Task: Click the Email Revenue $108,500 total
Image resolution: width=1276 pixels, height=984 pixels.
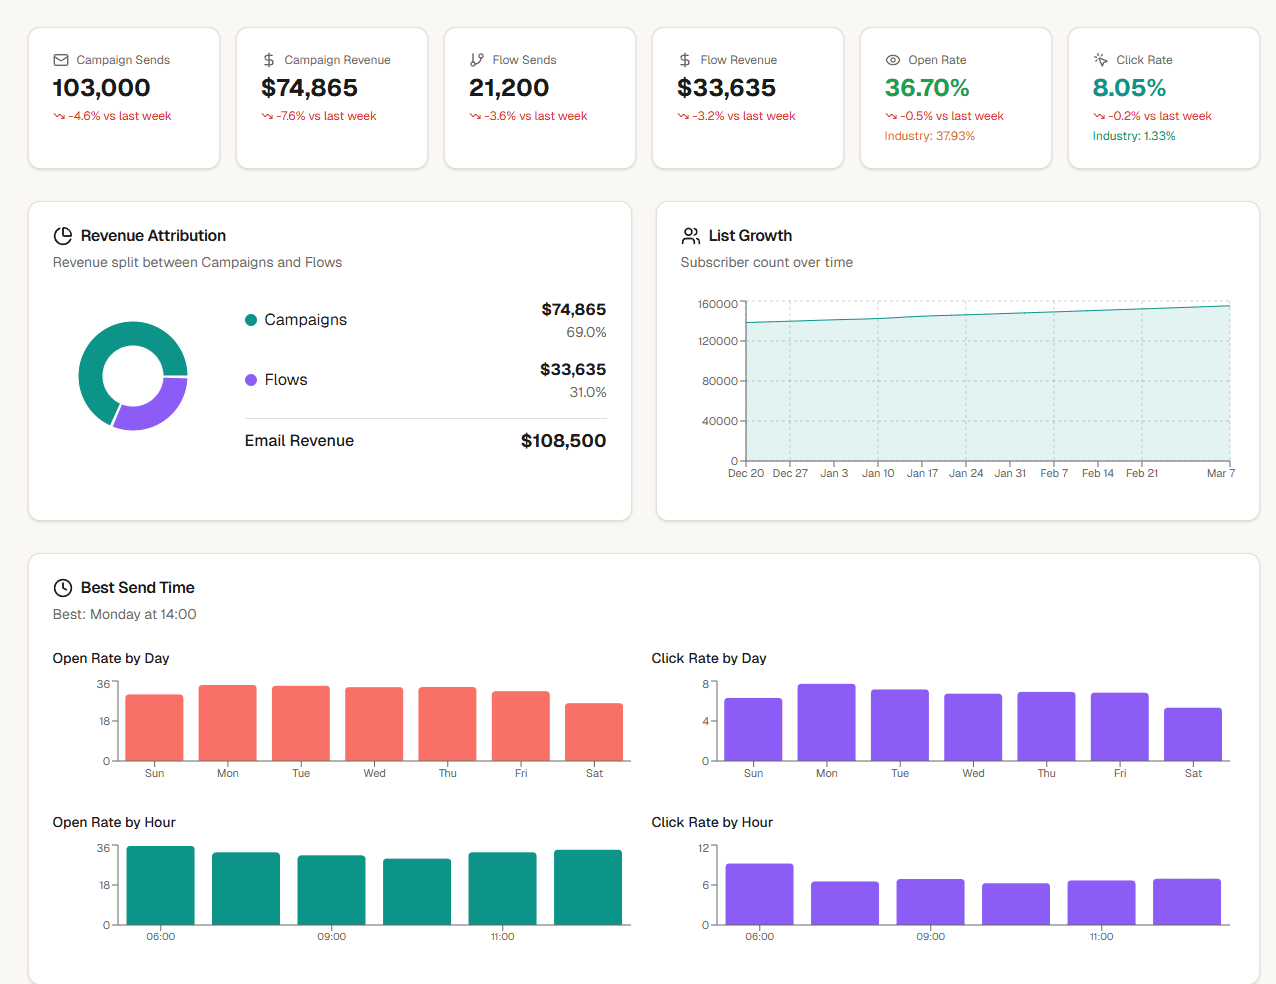Action: pos(563,440)
